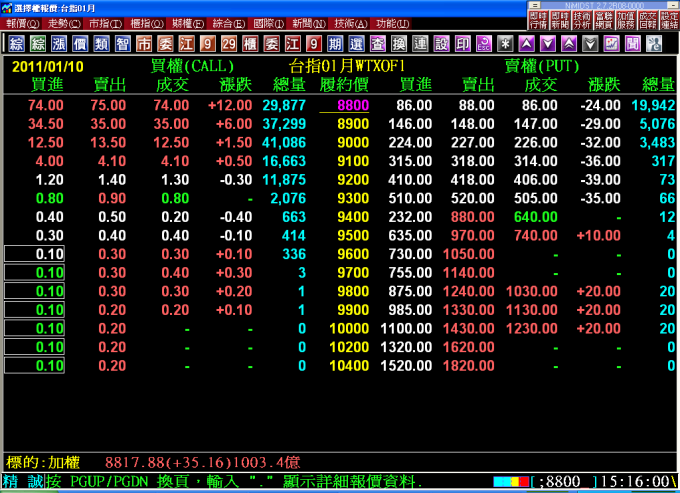Click the put ask price 1820.00
This screenshot has width=680, height=493.
tap(469, 366)
